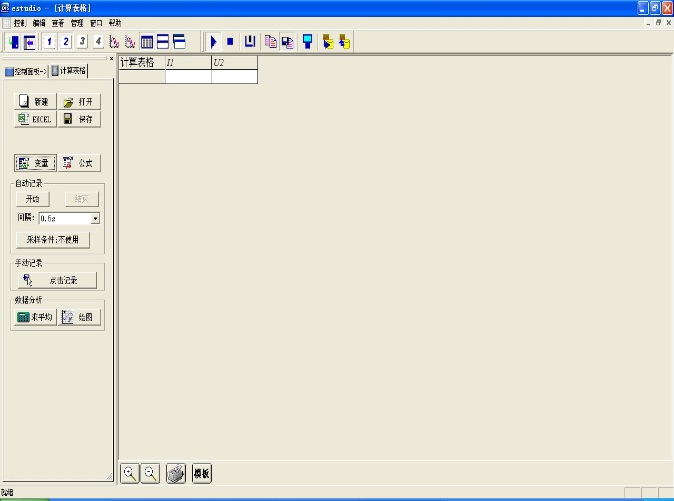Switch to the 计算表格 tab
Screen dimensions: 674x501
[68, 71]
